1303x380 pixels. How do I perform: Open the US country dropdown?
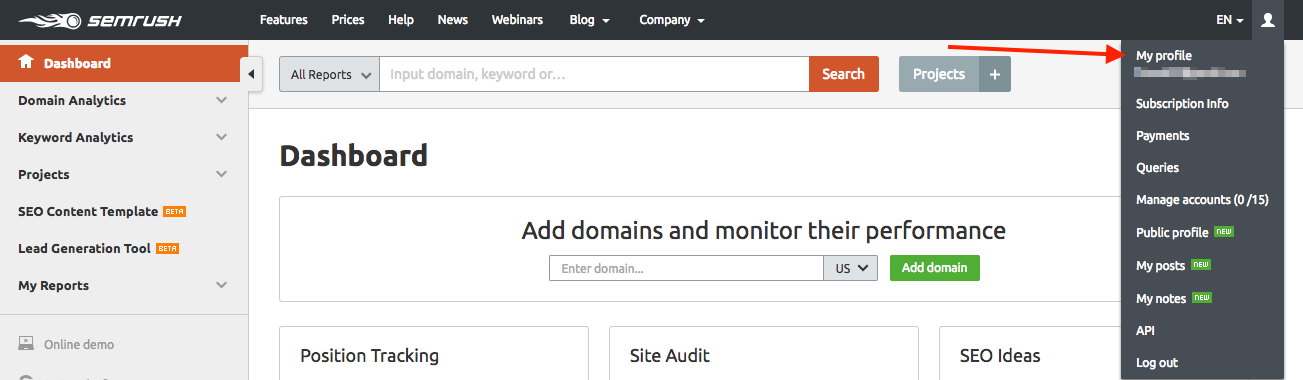pos(850,268)
